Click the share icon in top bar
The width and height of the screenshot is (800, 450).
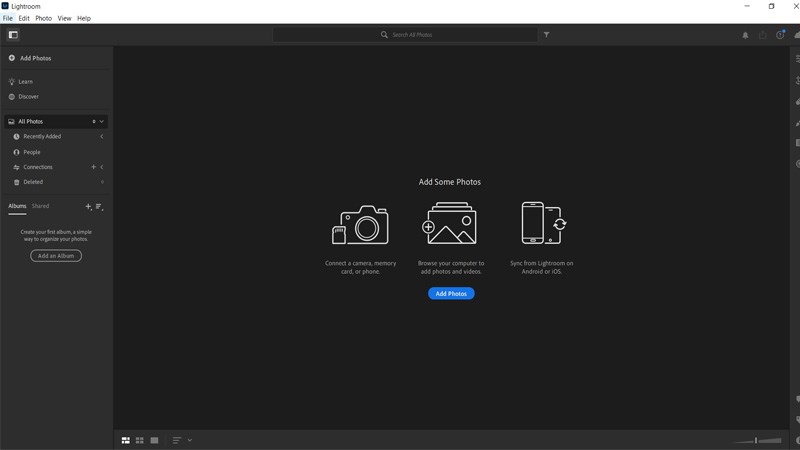[x=762, y=35]
